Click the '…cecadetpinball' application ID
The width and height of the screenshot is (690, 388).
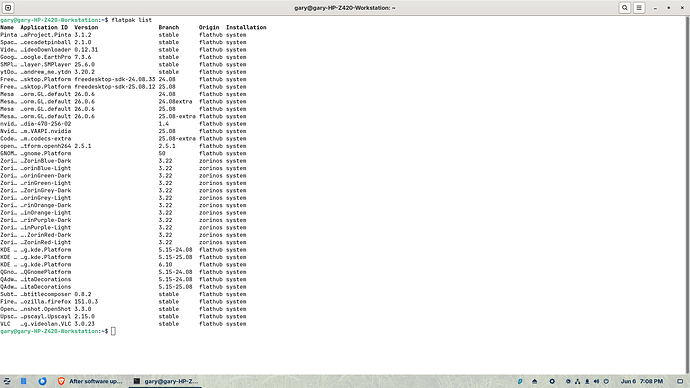(45, 42)
